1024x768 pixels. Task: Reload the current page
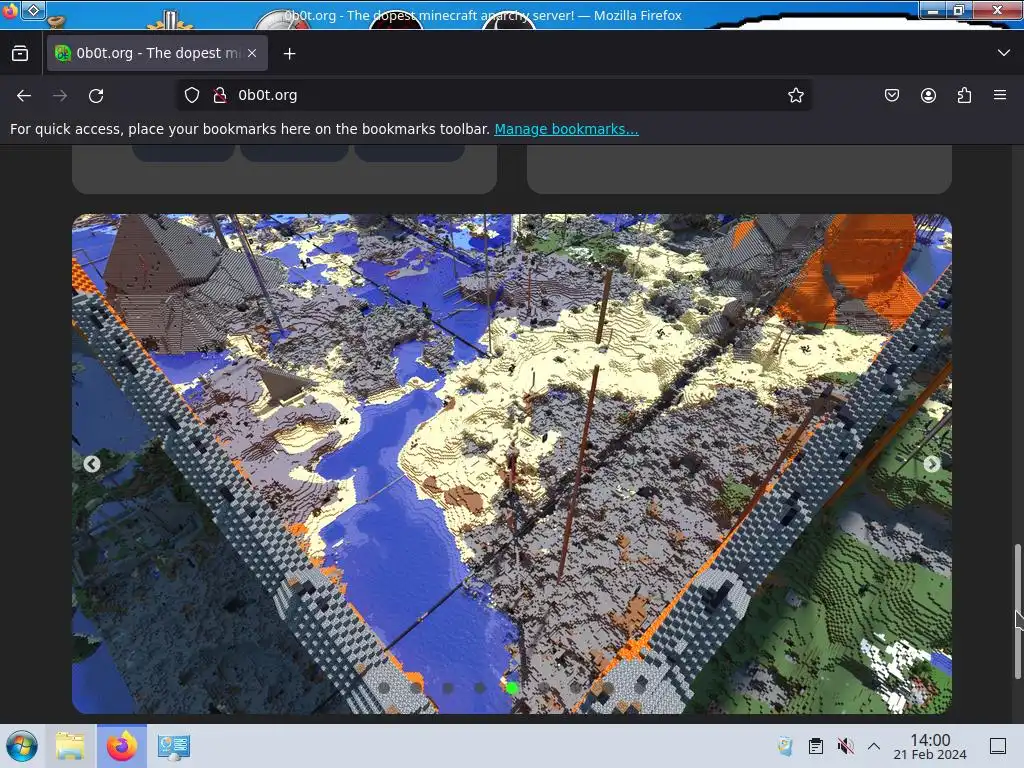[x=96, y=95]
